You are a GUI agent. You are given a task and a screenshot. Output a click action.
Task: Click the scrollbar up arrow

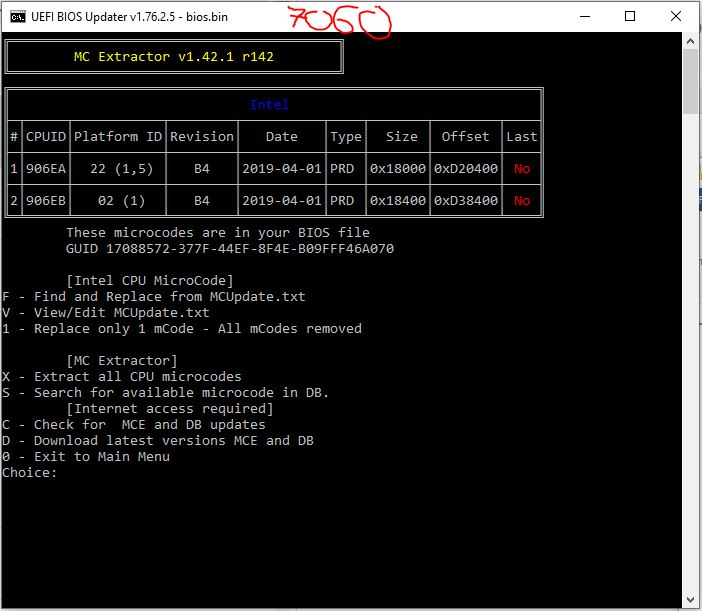pyautogui.click(x=690, y=41)
